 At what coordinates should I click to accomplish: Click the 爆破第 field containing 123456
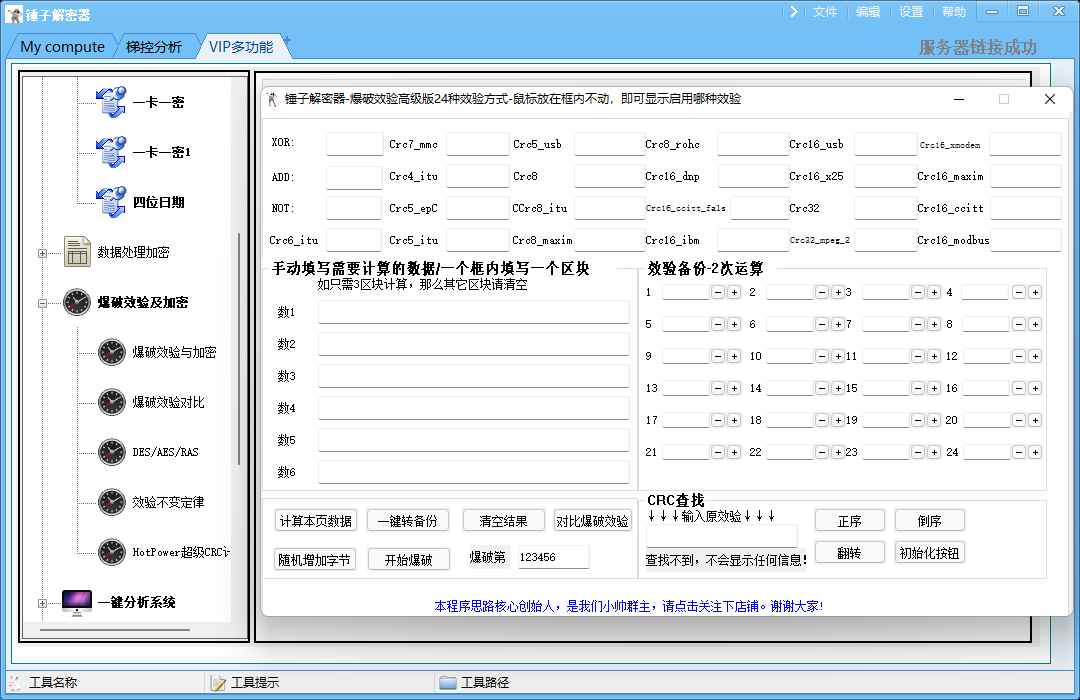(x=553, y=557)
